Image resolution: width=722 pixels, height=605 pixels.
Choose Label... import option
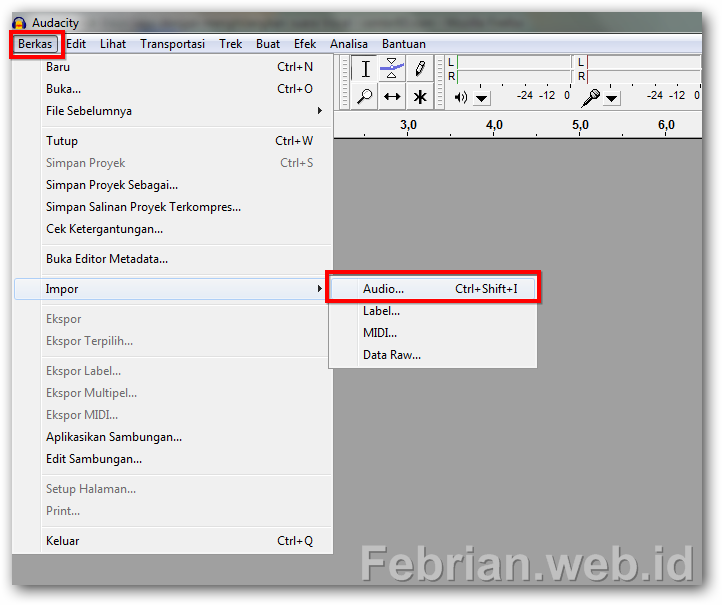[x=433, y=311]
